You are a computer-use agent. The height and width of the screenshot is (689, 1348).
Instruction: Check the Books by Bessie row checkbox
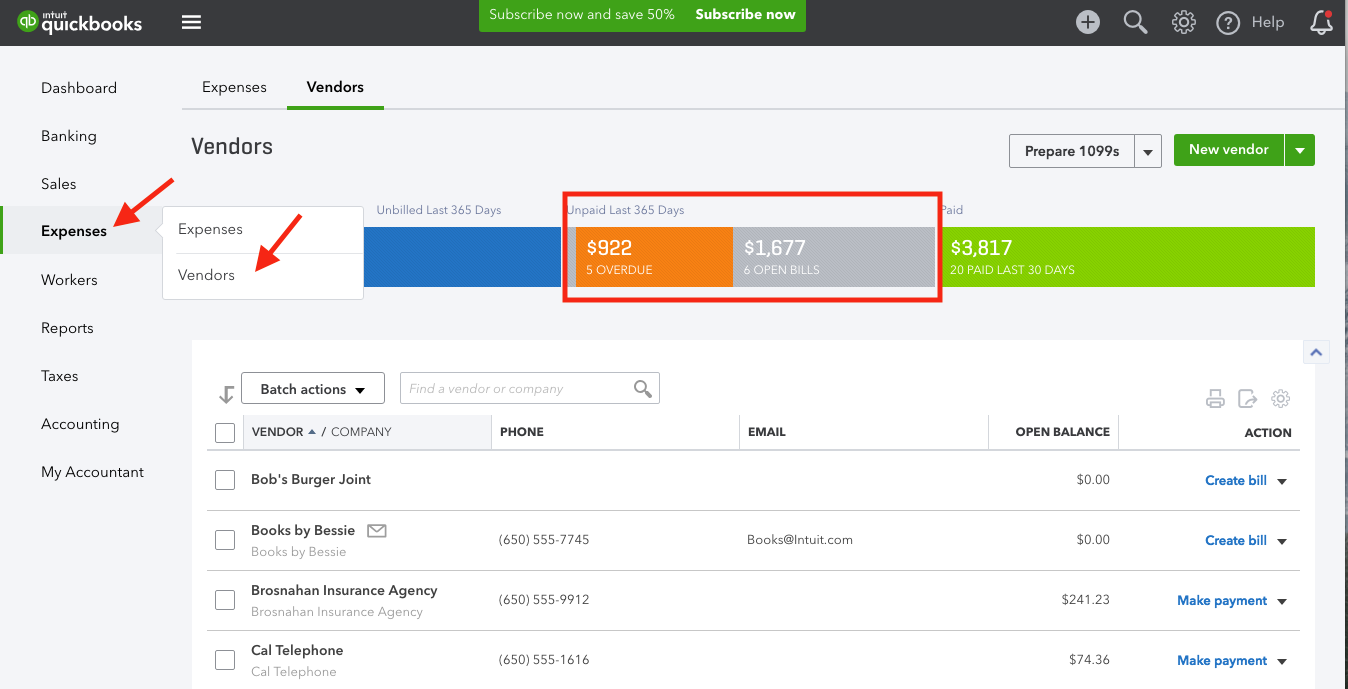(225, 540)
